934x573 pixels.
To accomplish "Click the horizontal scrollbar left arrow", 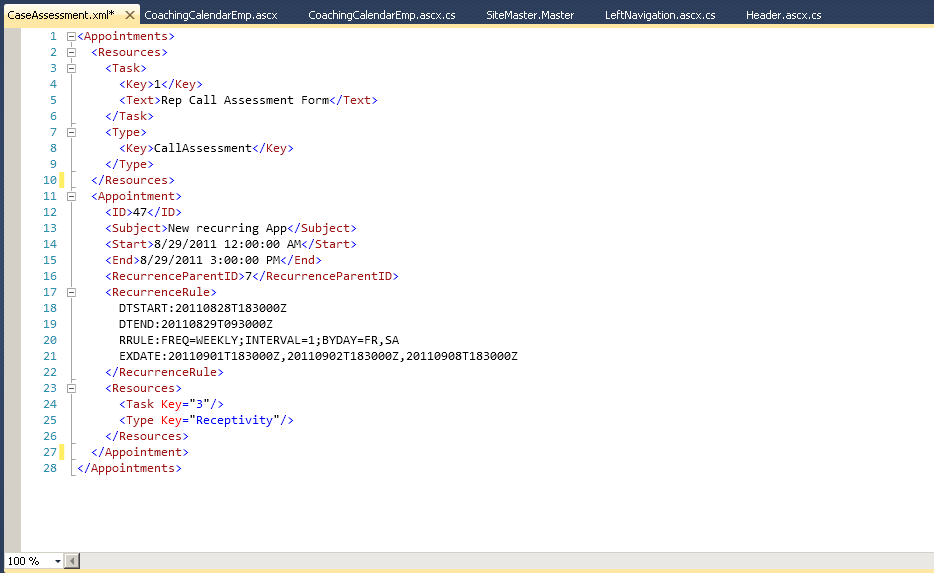I will 72,561.
